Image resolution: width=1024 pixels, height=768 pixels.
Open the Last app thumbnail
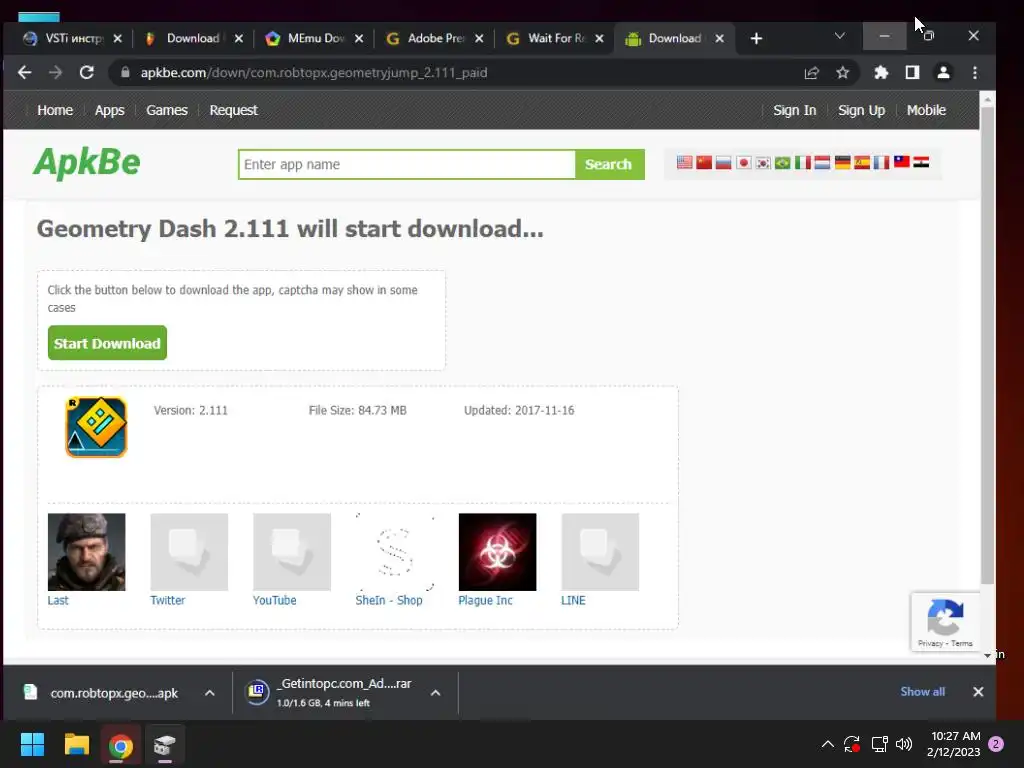tap(86, 552)
